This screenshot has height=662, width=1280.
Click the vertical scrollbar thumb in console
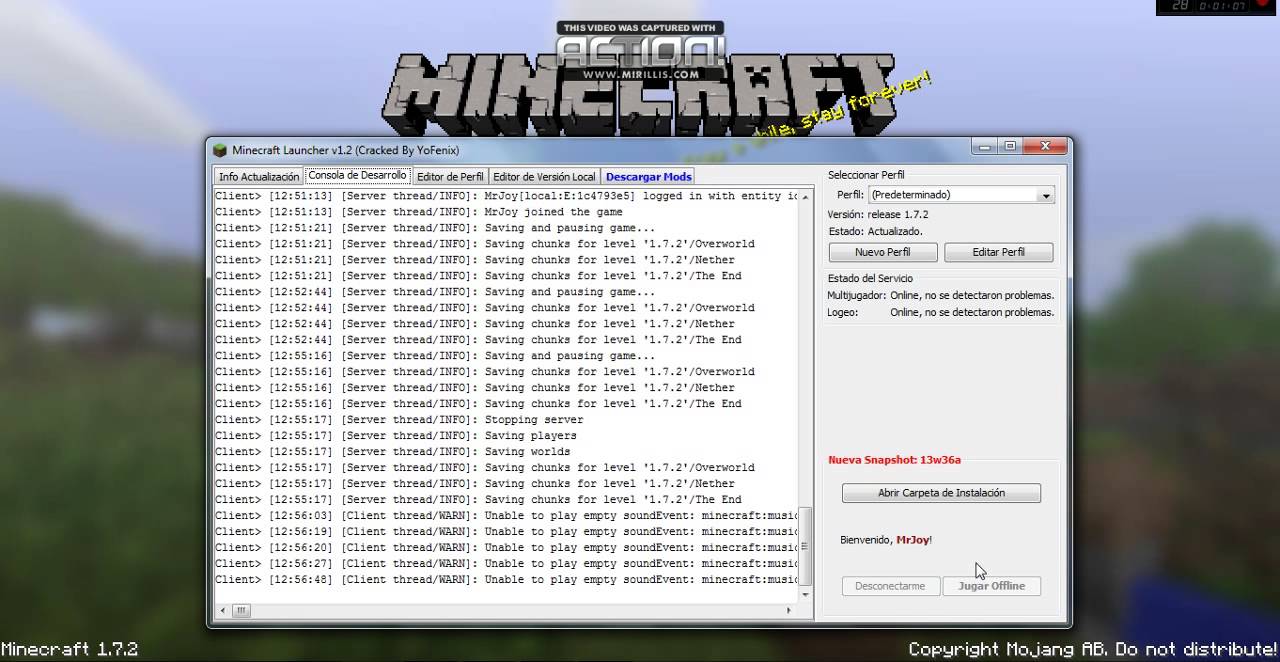805,547
